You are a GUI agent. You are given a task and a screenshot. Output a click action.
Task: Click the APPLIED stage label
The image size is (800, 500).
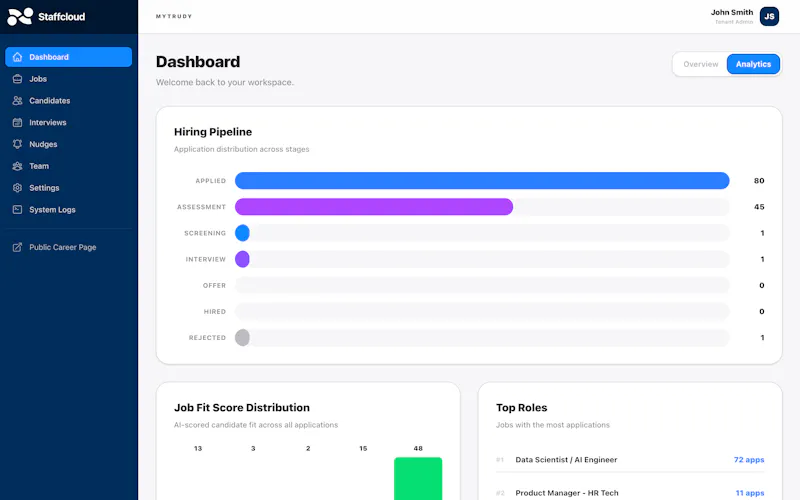pyautogui.click(x=210, y=181)
